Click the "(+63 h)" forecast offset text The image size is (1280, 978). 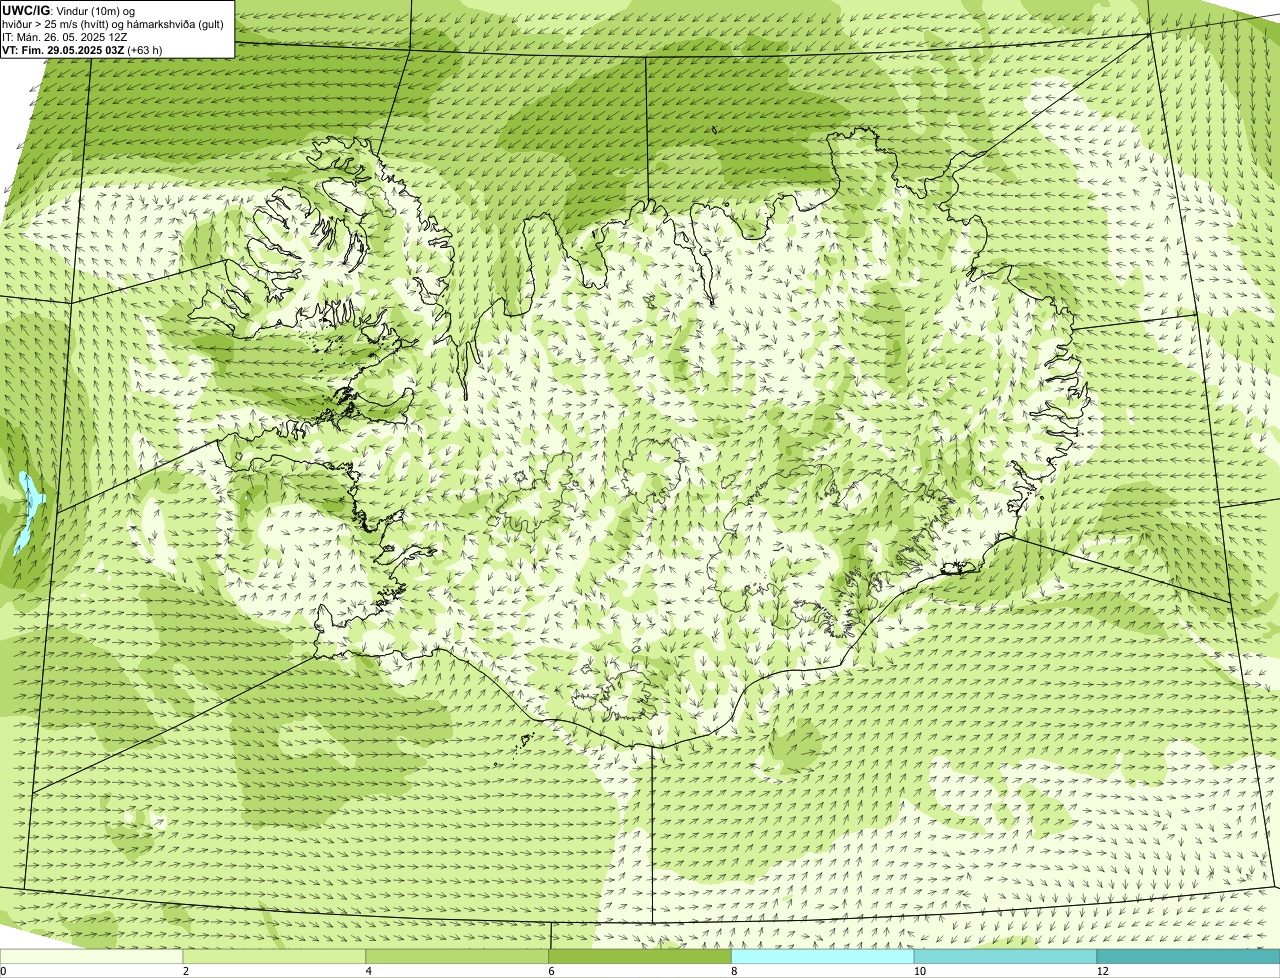point(145,49)
